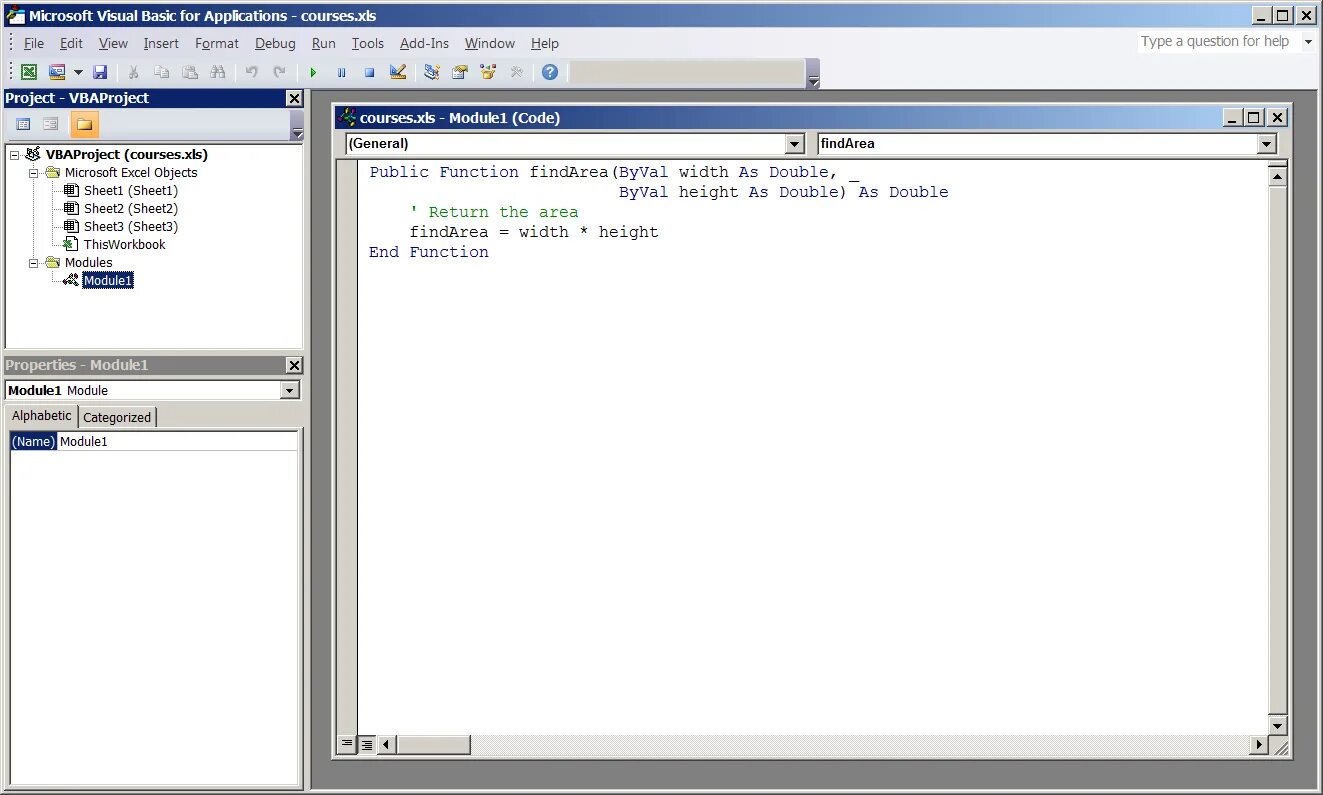Viewport: 1323px width, 795px height.
Task: Open the help question box dropdown arrow
Action: [x=1307, y=42]
